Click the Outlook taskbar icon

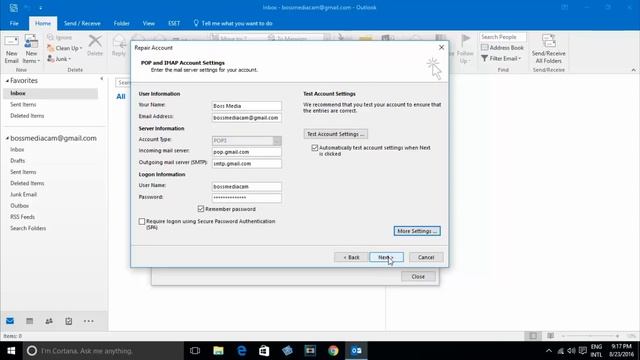356,351
